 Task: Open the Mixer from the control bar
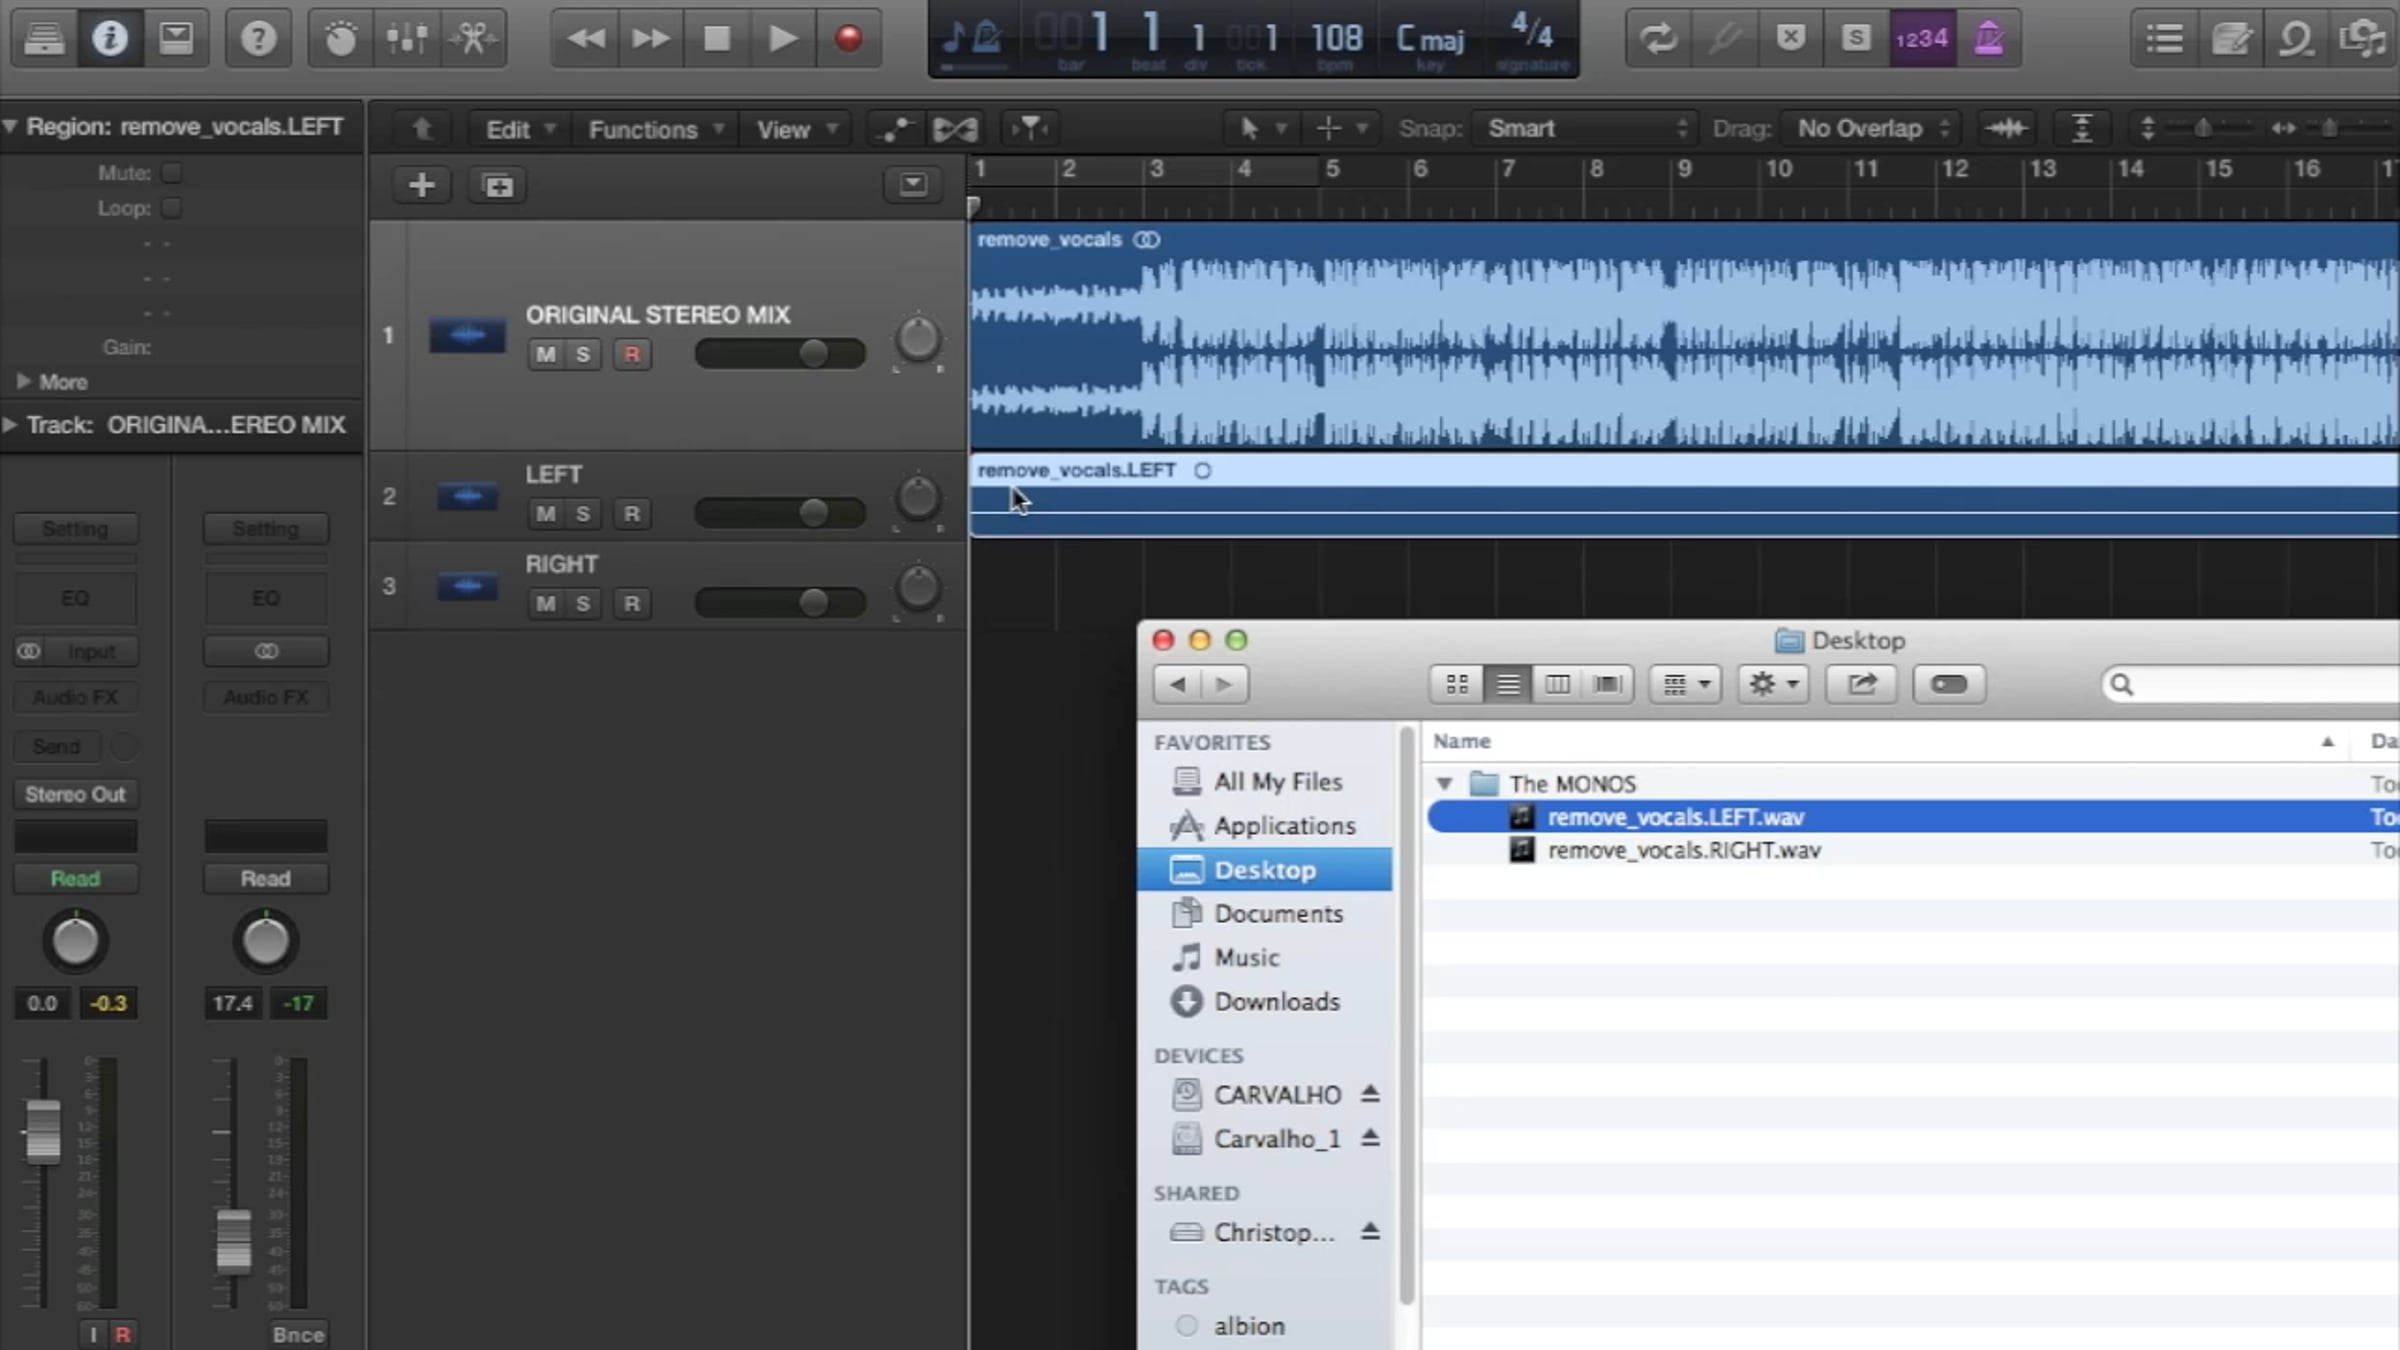(407, 38)
